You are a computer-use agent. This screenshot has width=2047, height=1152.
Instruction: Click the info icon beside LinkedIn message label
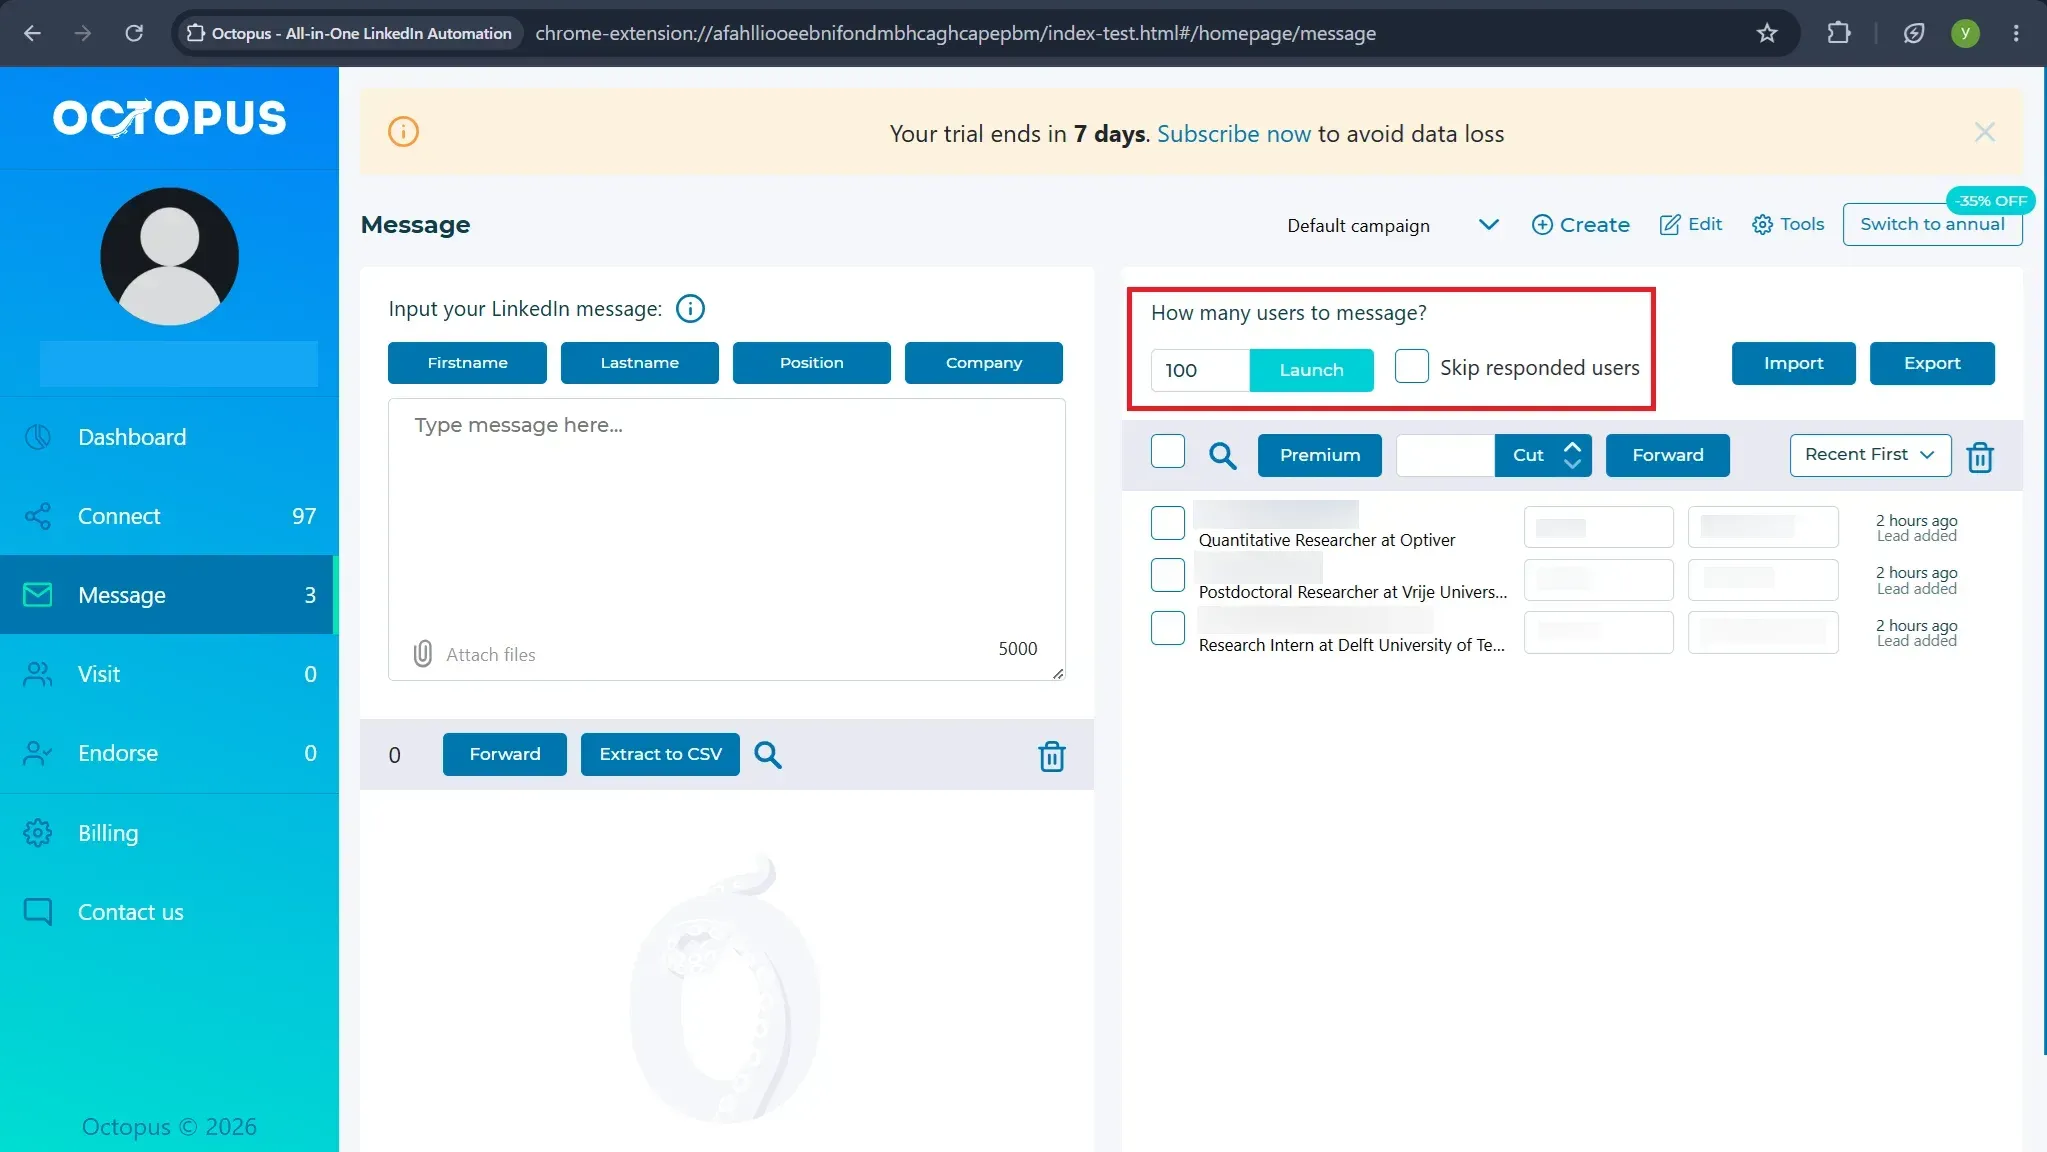click(690, 309)
